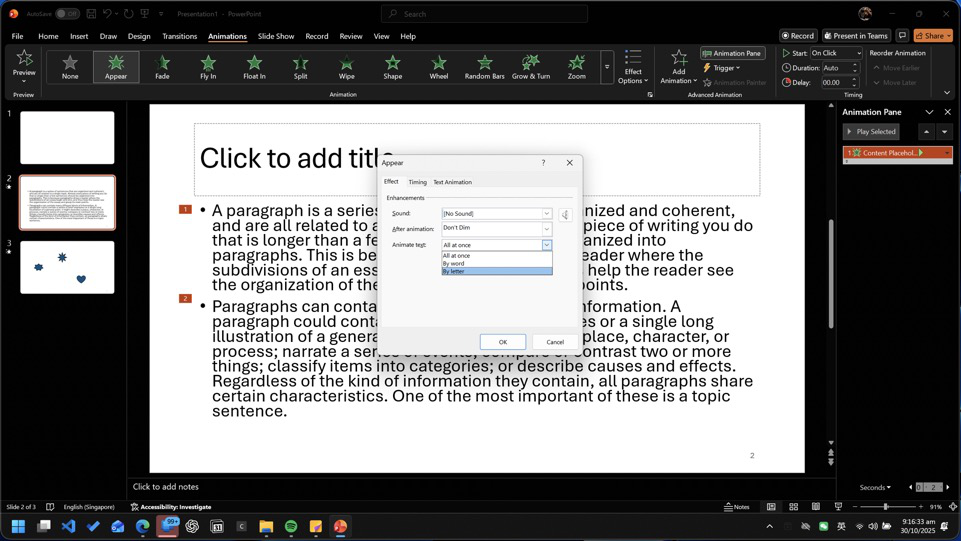Open Windows Start menu

pos(18,526)
